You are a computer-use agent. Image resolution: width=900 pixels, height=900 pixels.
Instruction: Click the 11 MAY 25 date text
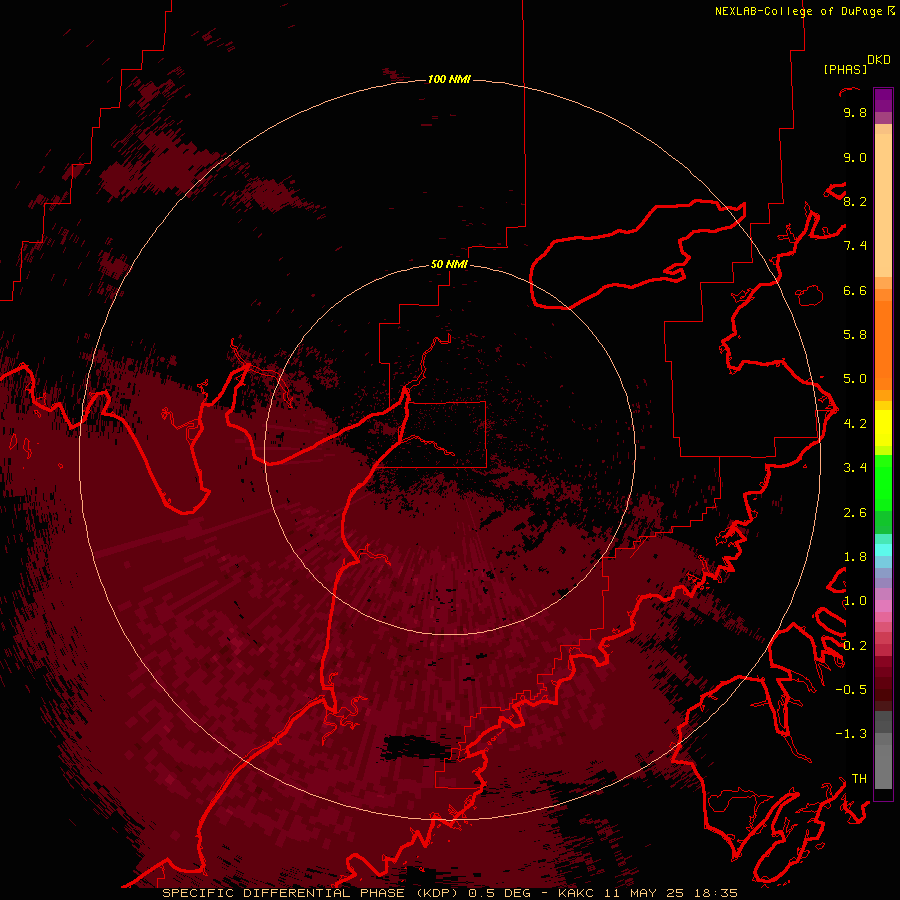(x=644, y=893)
